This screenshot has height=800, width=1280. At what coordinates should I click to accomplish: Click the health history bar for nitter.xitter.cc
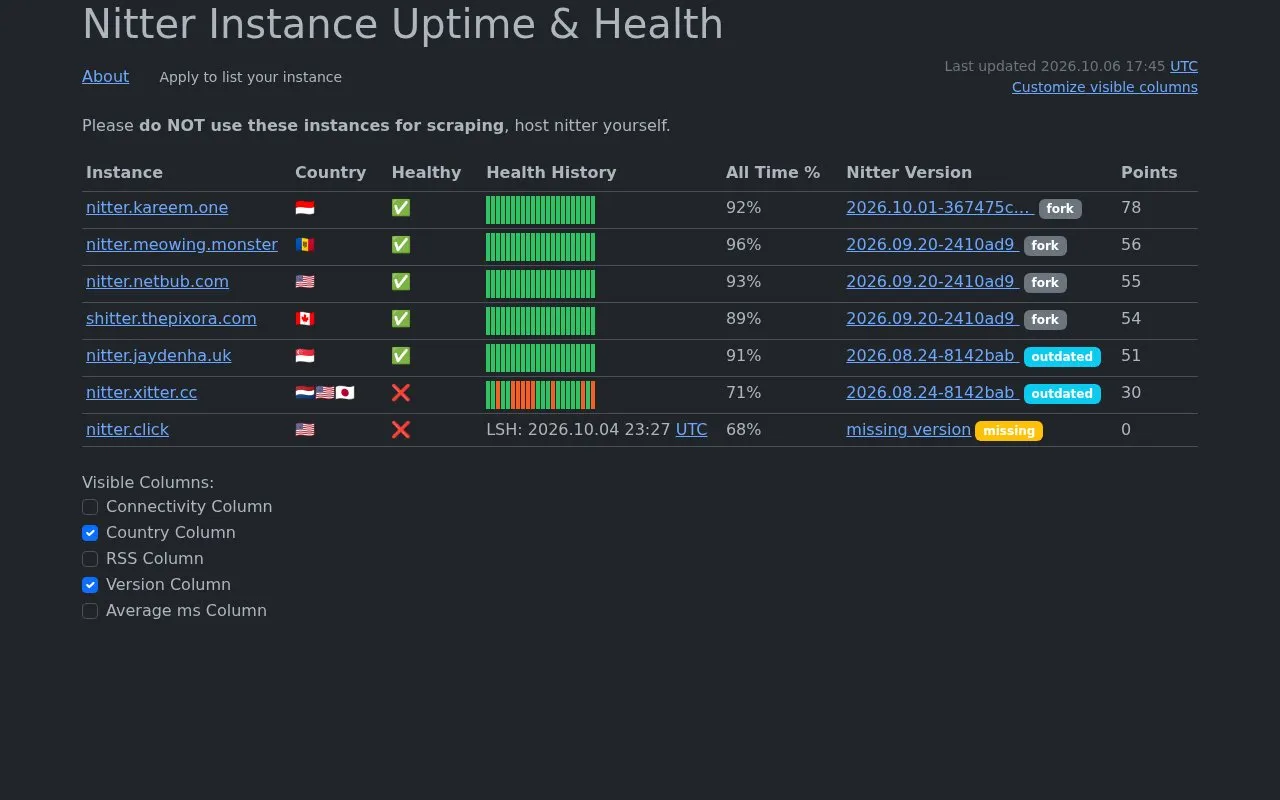click(540, 395)
